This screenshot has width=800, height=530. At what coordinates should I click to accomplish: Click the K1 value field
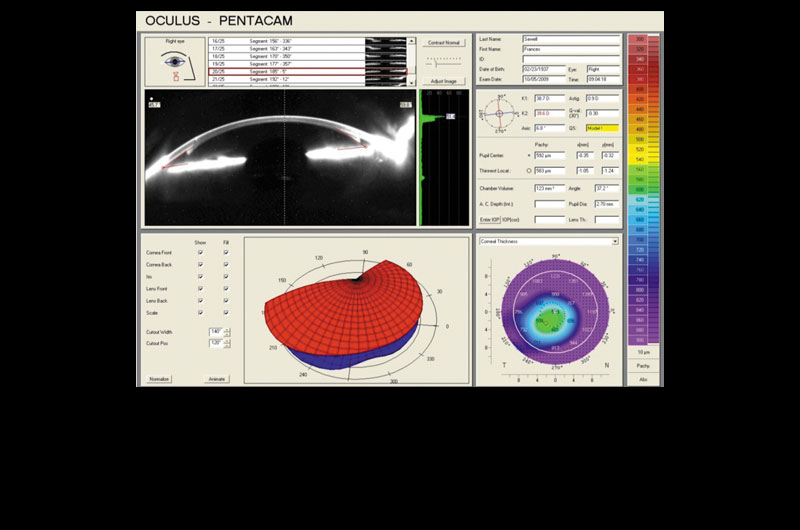pos(549,98)
